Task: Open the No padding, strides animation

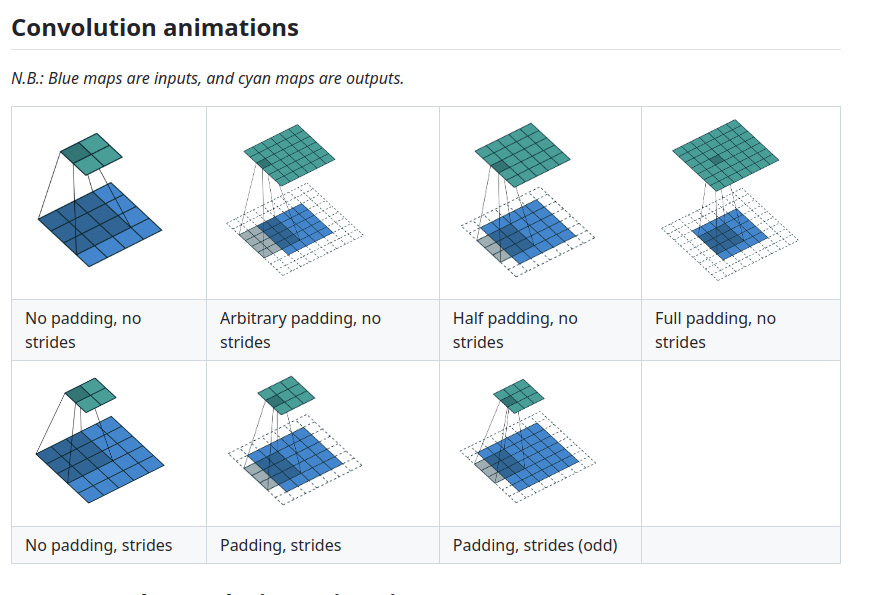Action: click(99, 441)
